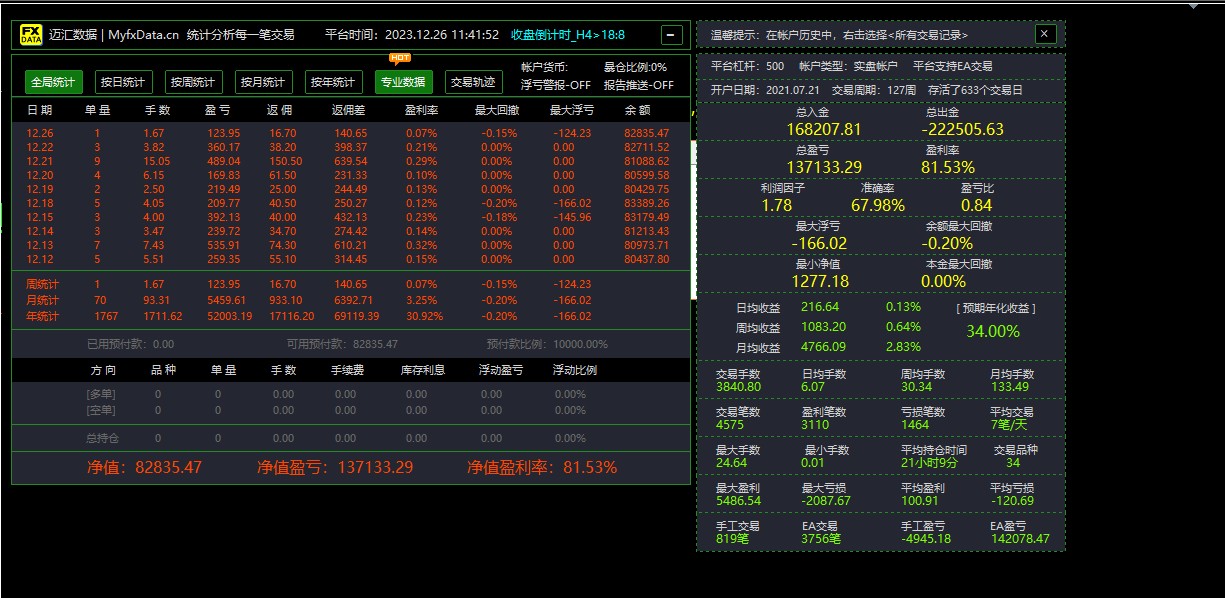
Task: Click the 温馨提示 hint text in right panel
Action: click(x=839, y=35)
